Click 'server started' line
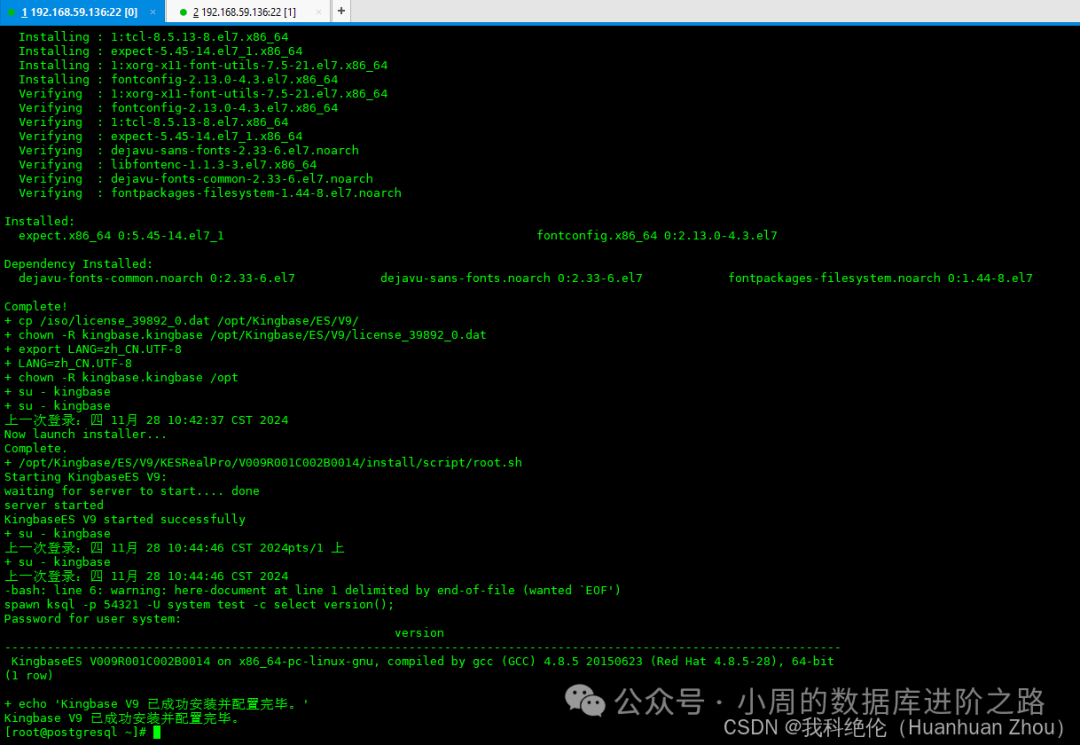1080x745 pixels. click(x=54, y=505)
